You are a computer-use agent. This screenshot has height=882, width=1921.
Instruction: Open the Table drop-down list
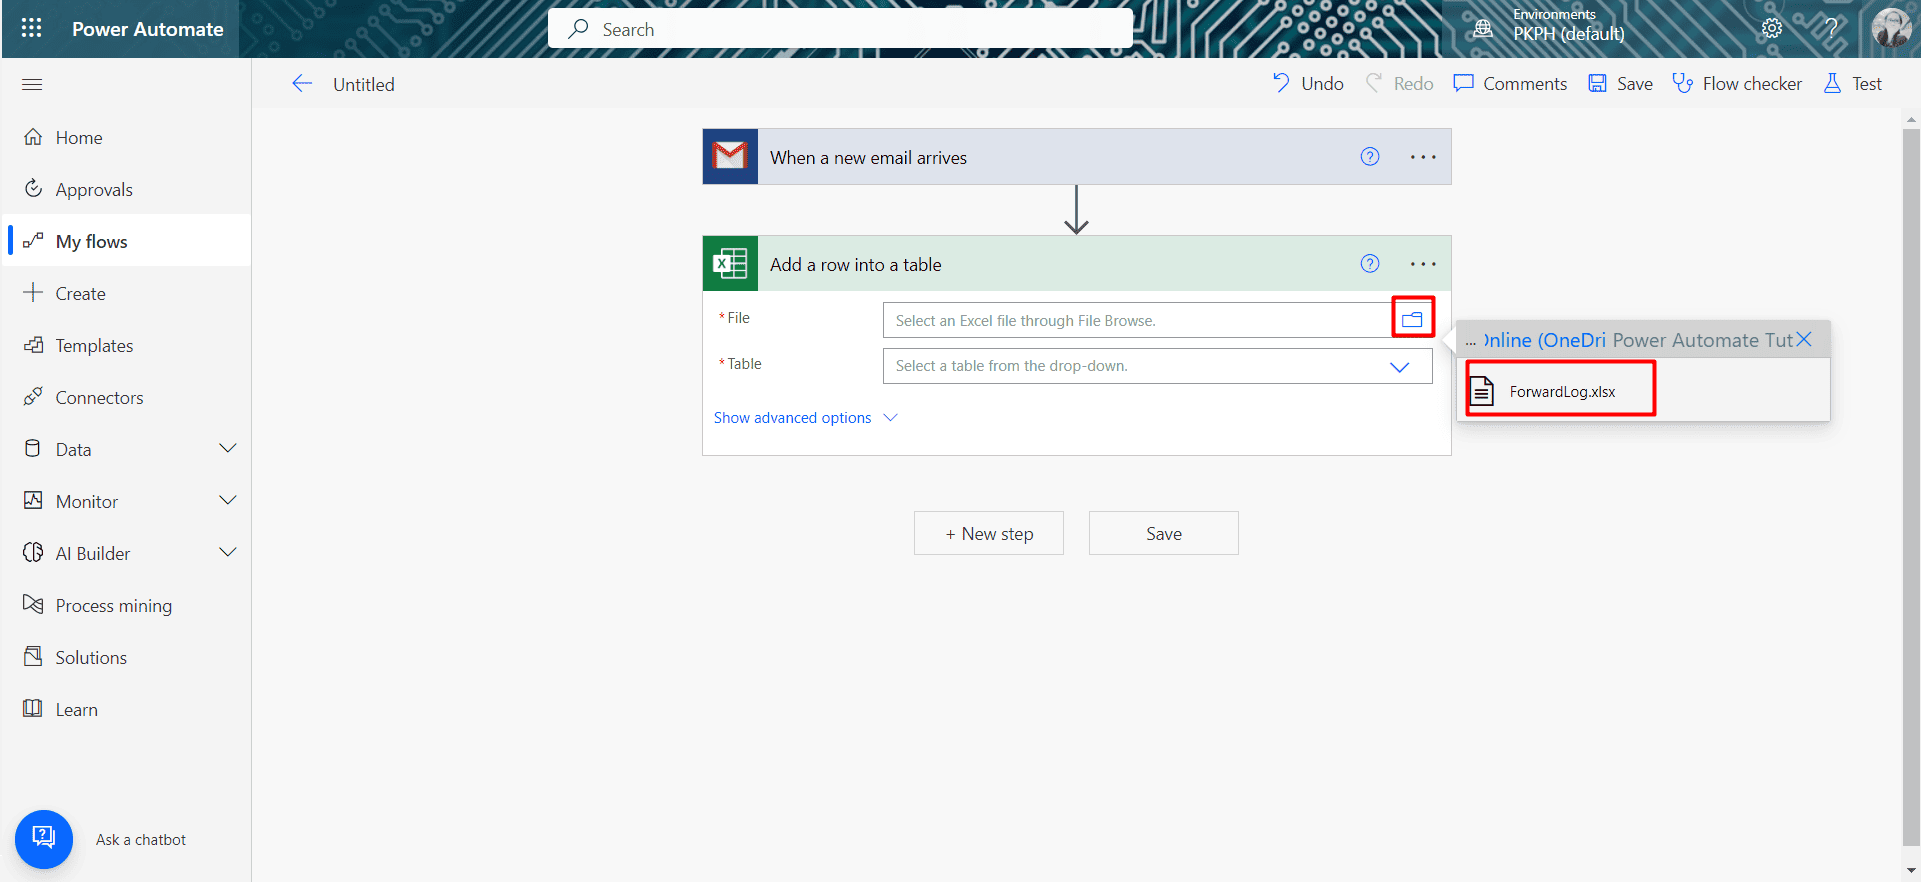pyautogui.click(x=1399, y=366)
